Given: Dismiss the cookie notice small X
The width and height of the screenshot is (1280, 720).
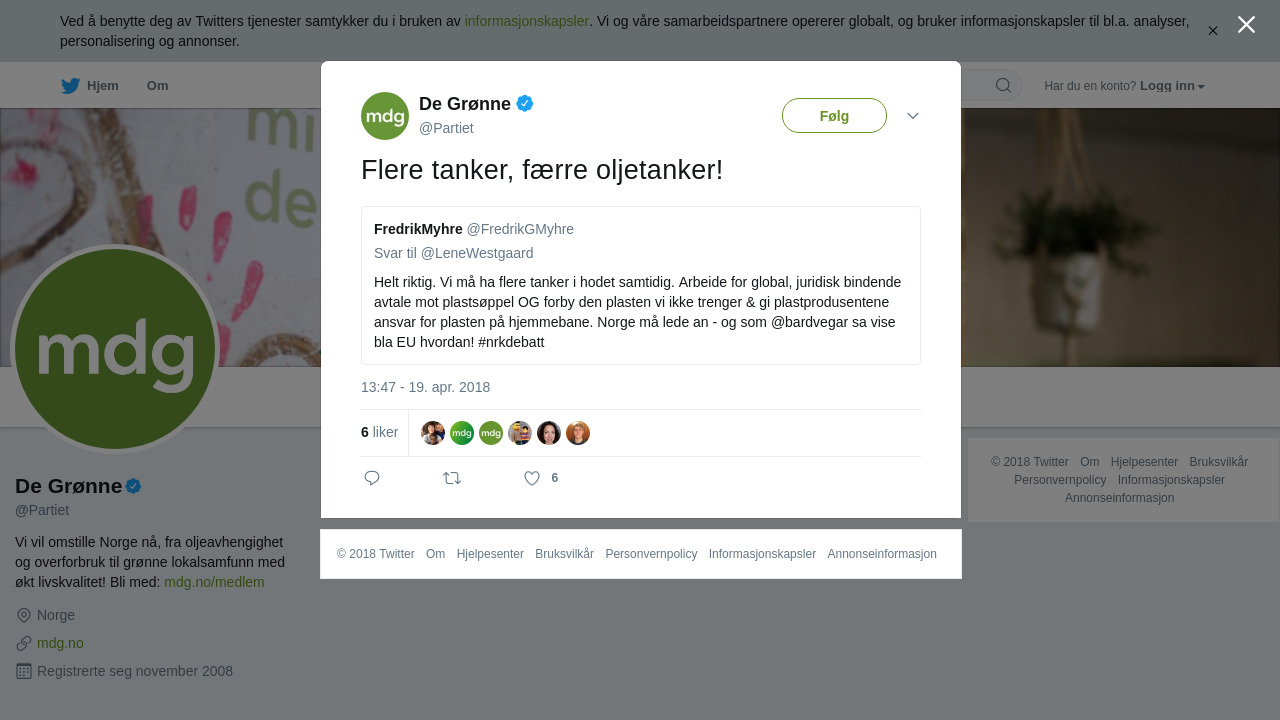Looking at the screenshot, I should pyautogui.click(x=1212, y=31).
